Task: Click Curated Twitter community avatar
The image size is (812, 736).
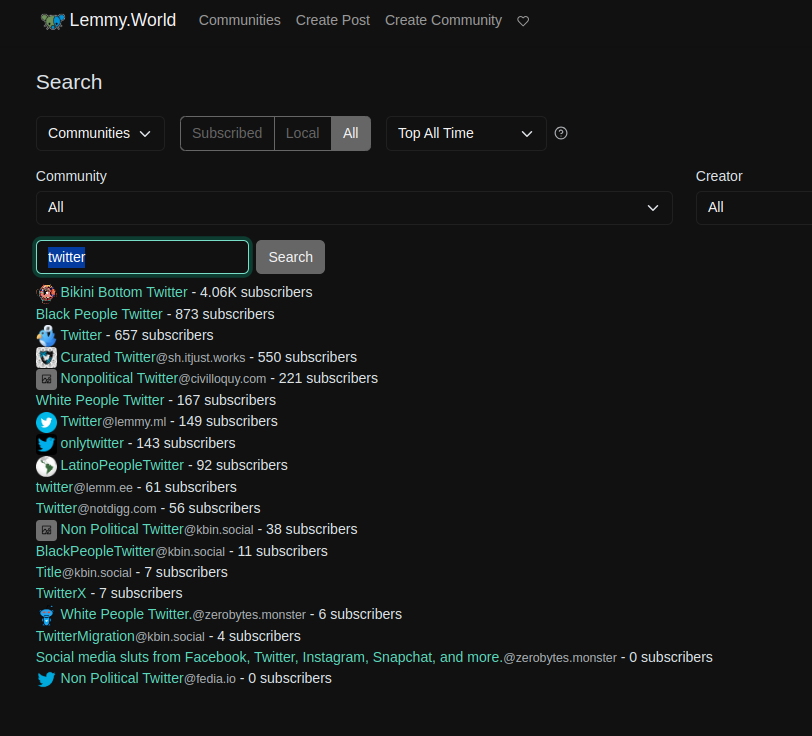Action: [46, 358]
